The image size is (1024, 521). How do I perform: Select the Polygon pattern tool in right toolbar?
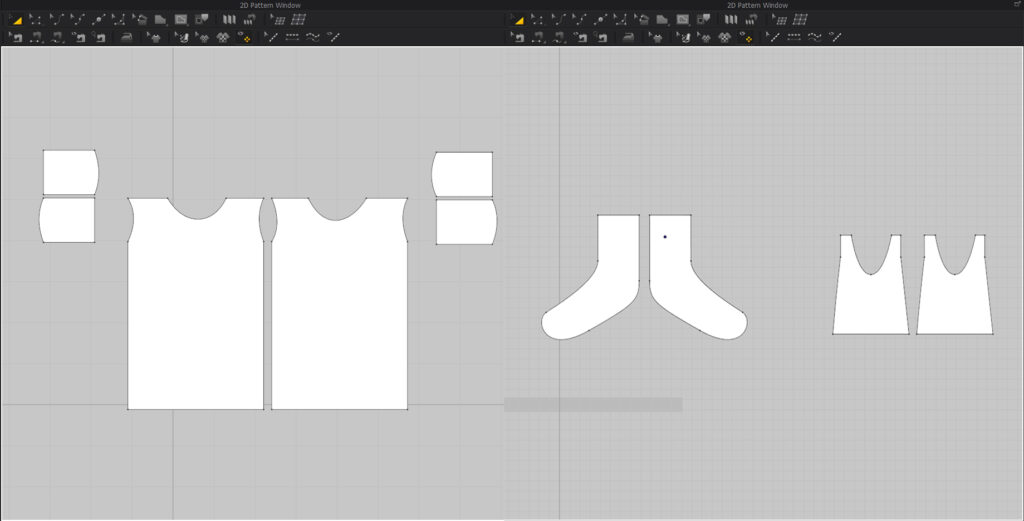pyautogui.click(x=662, y=19)
